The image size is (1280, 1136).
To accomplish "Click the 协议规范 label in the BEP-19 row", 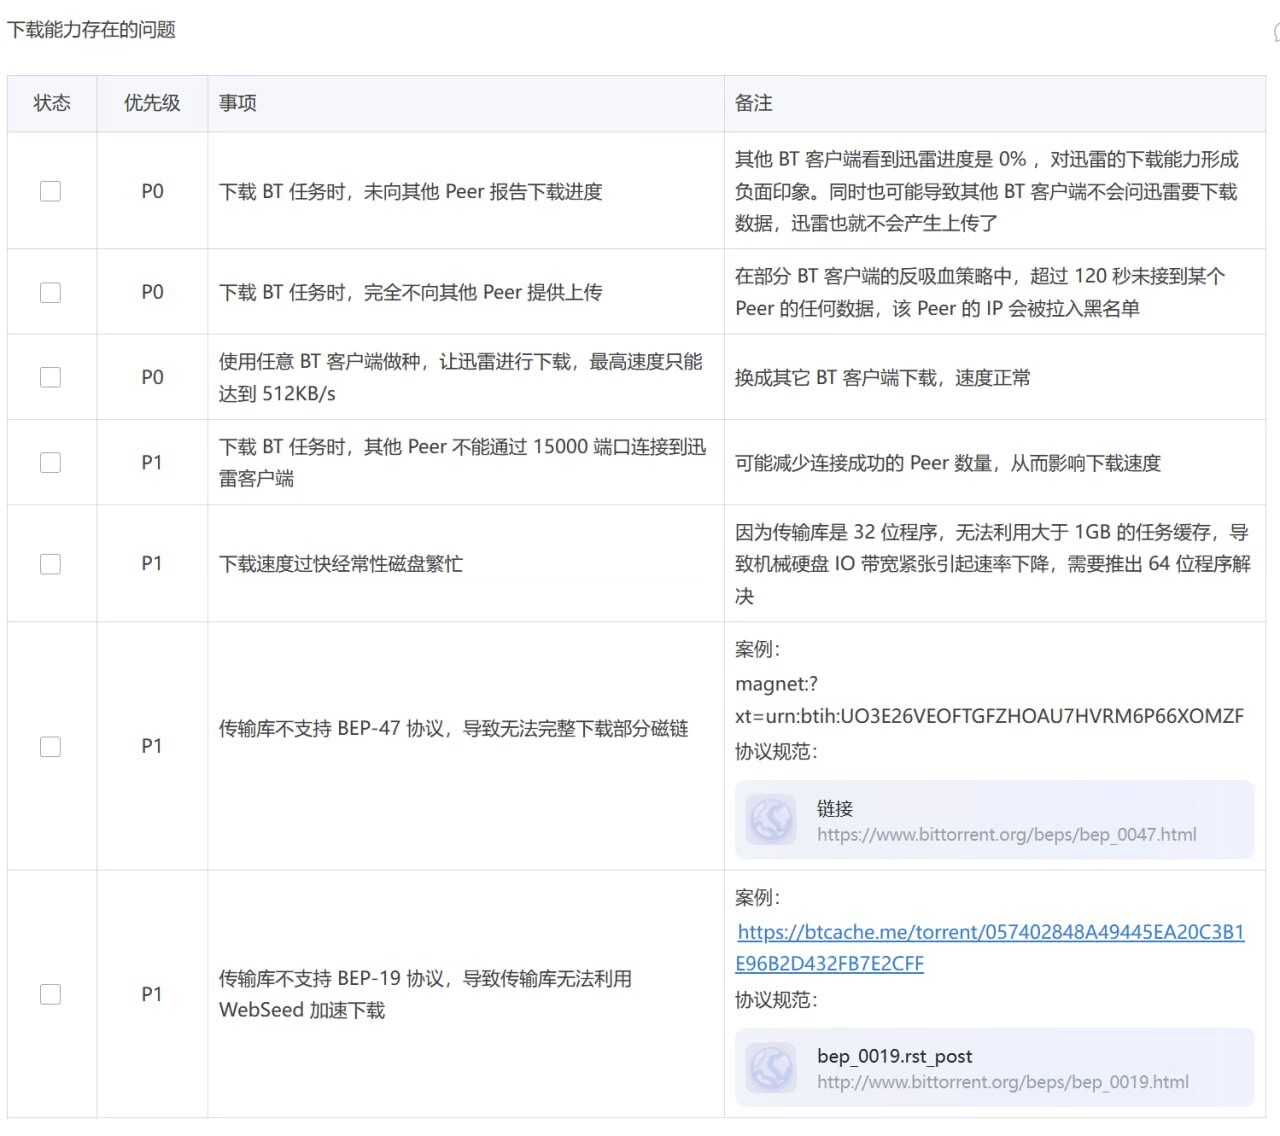I will coord(776,1000).
